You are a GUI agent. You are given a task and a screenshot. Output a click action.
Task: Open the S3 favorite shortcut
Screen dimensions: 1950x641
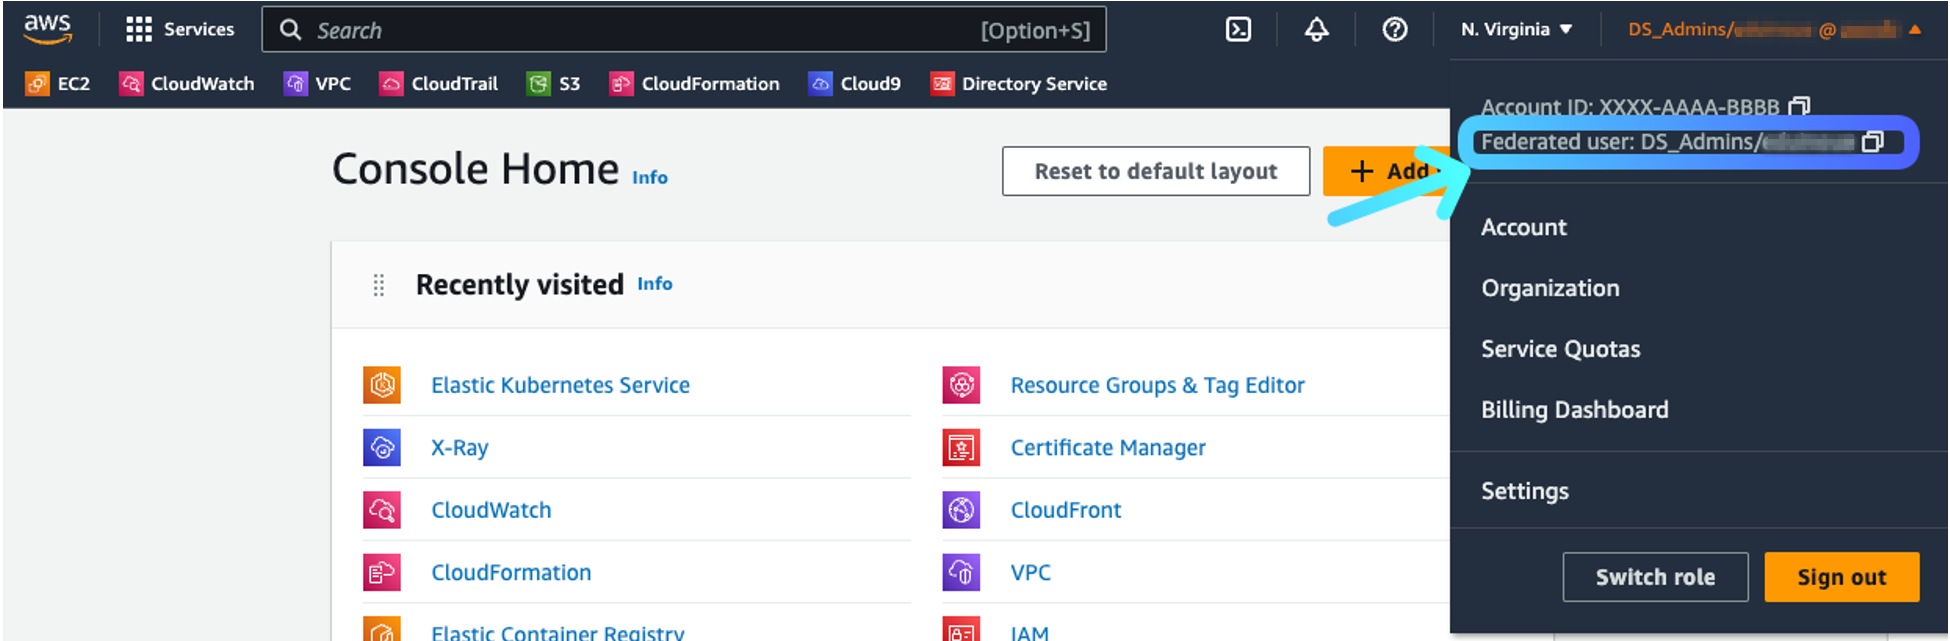pos(553,84)
